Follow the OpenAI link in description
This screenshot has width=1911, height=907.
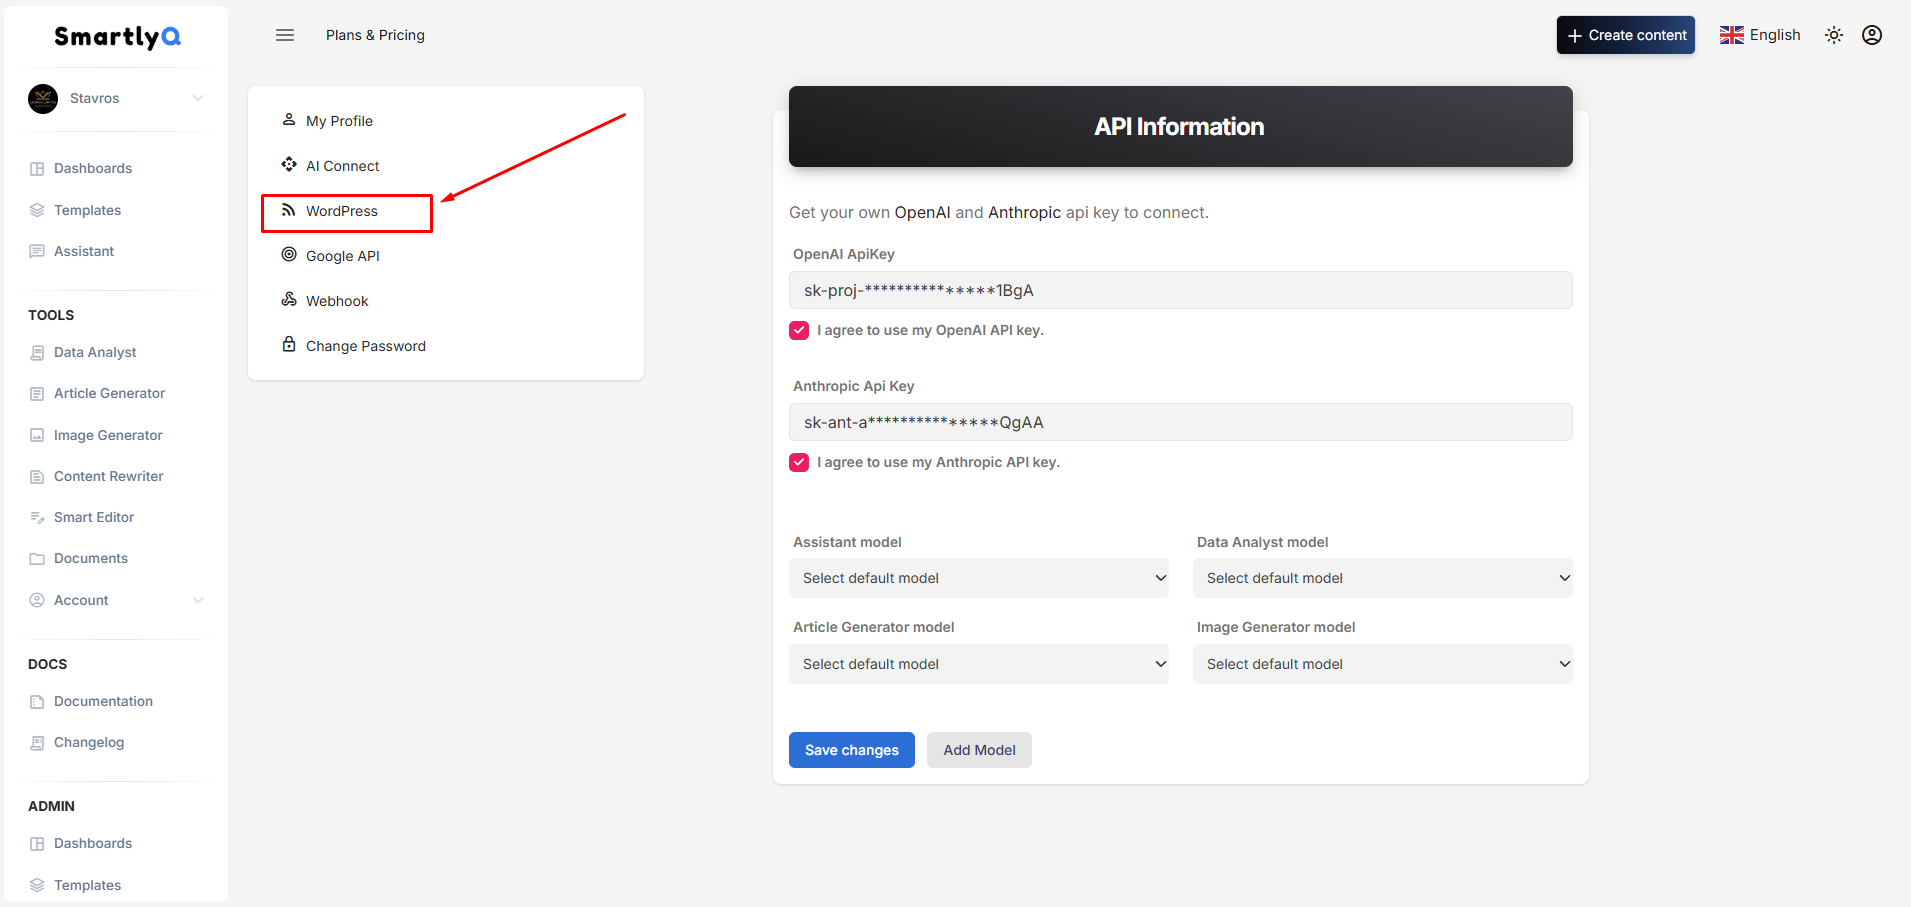922,212
